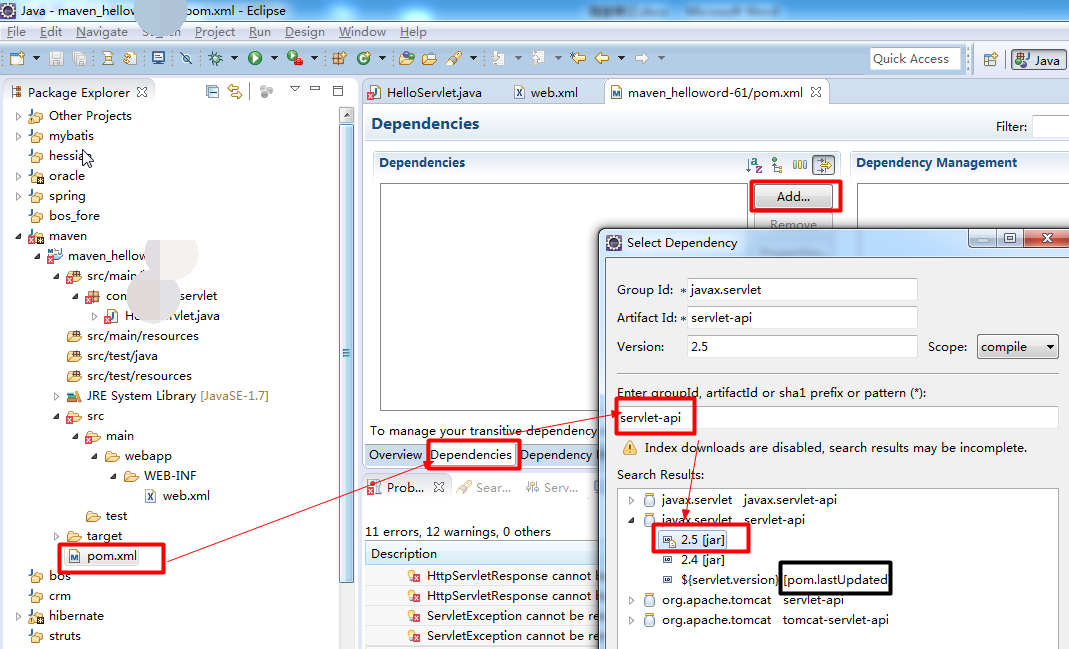
Task: Open the Scope compile combo box
Action: 1017,347
